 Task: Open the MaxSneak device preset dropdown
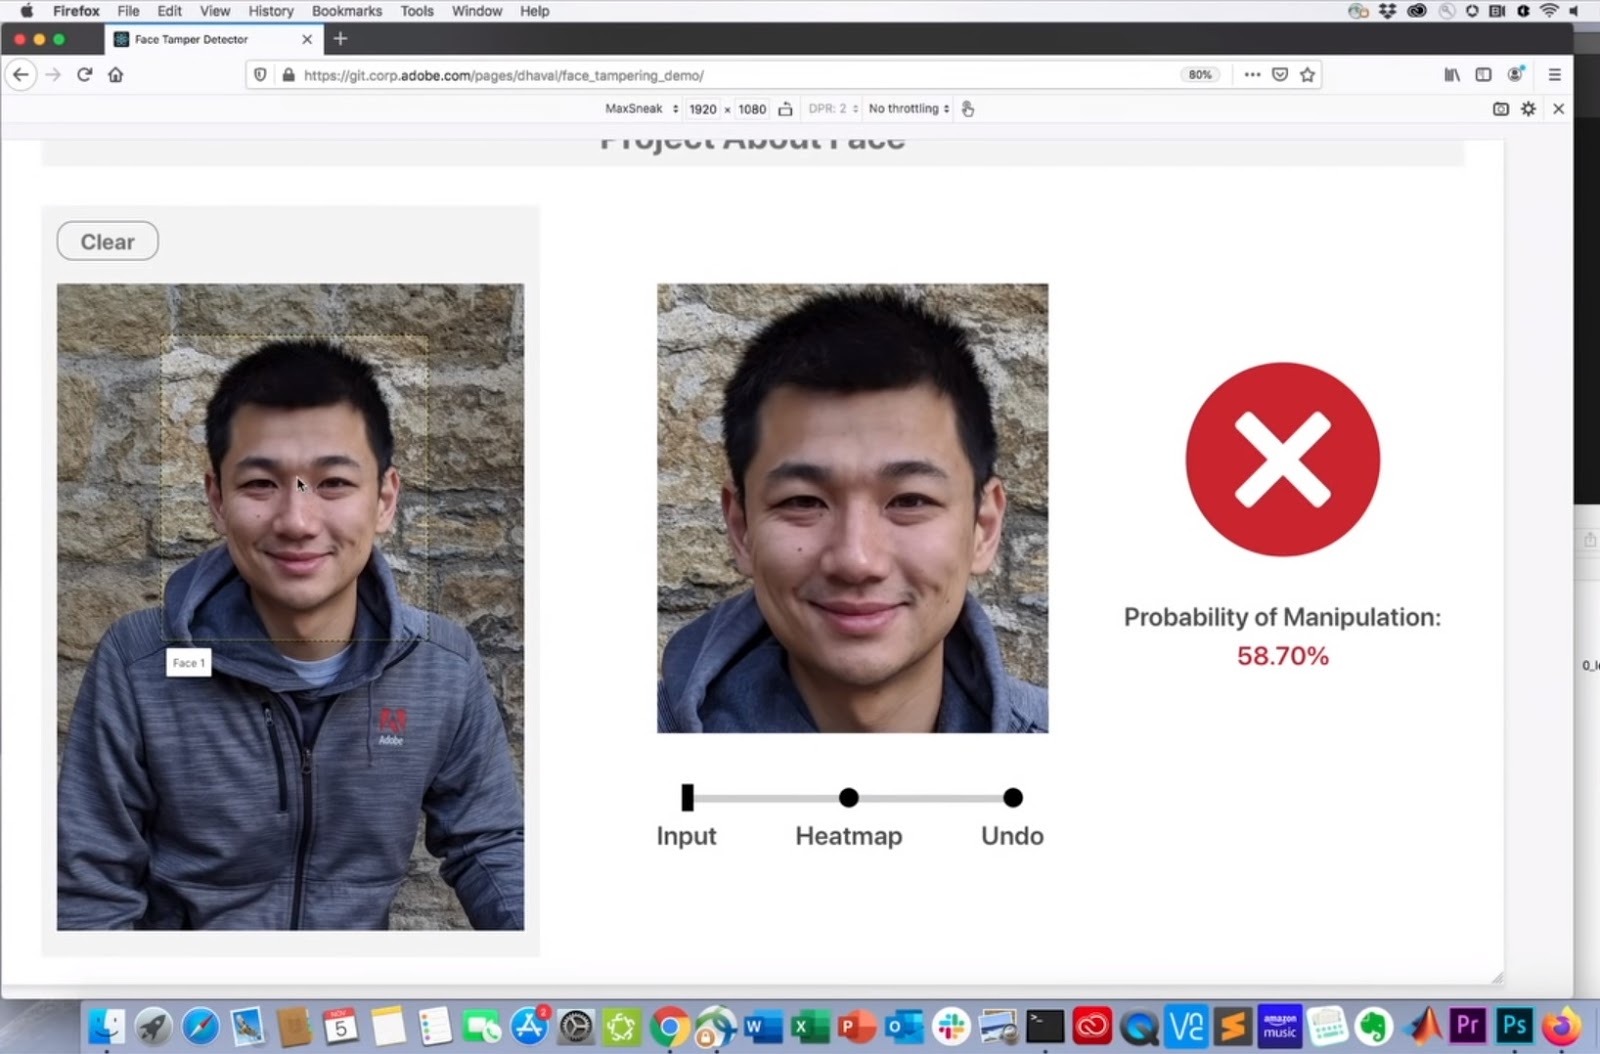[640, 108]
